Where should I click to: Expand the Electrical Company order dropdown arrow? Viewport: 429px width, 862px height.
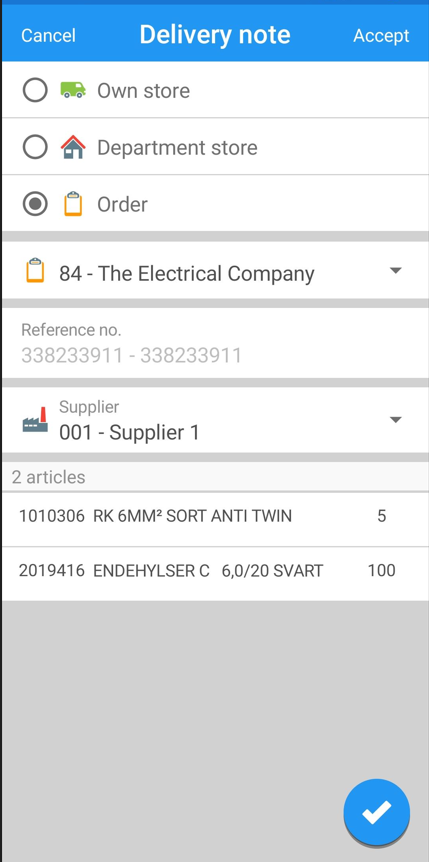(395, 270)
